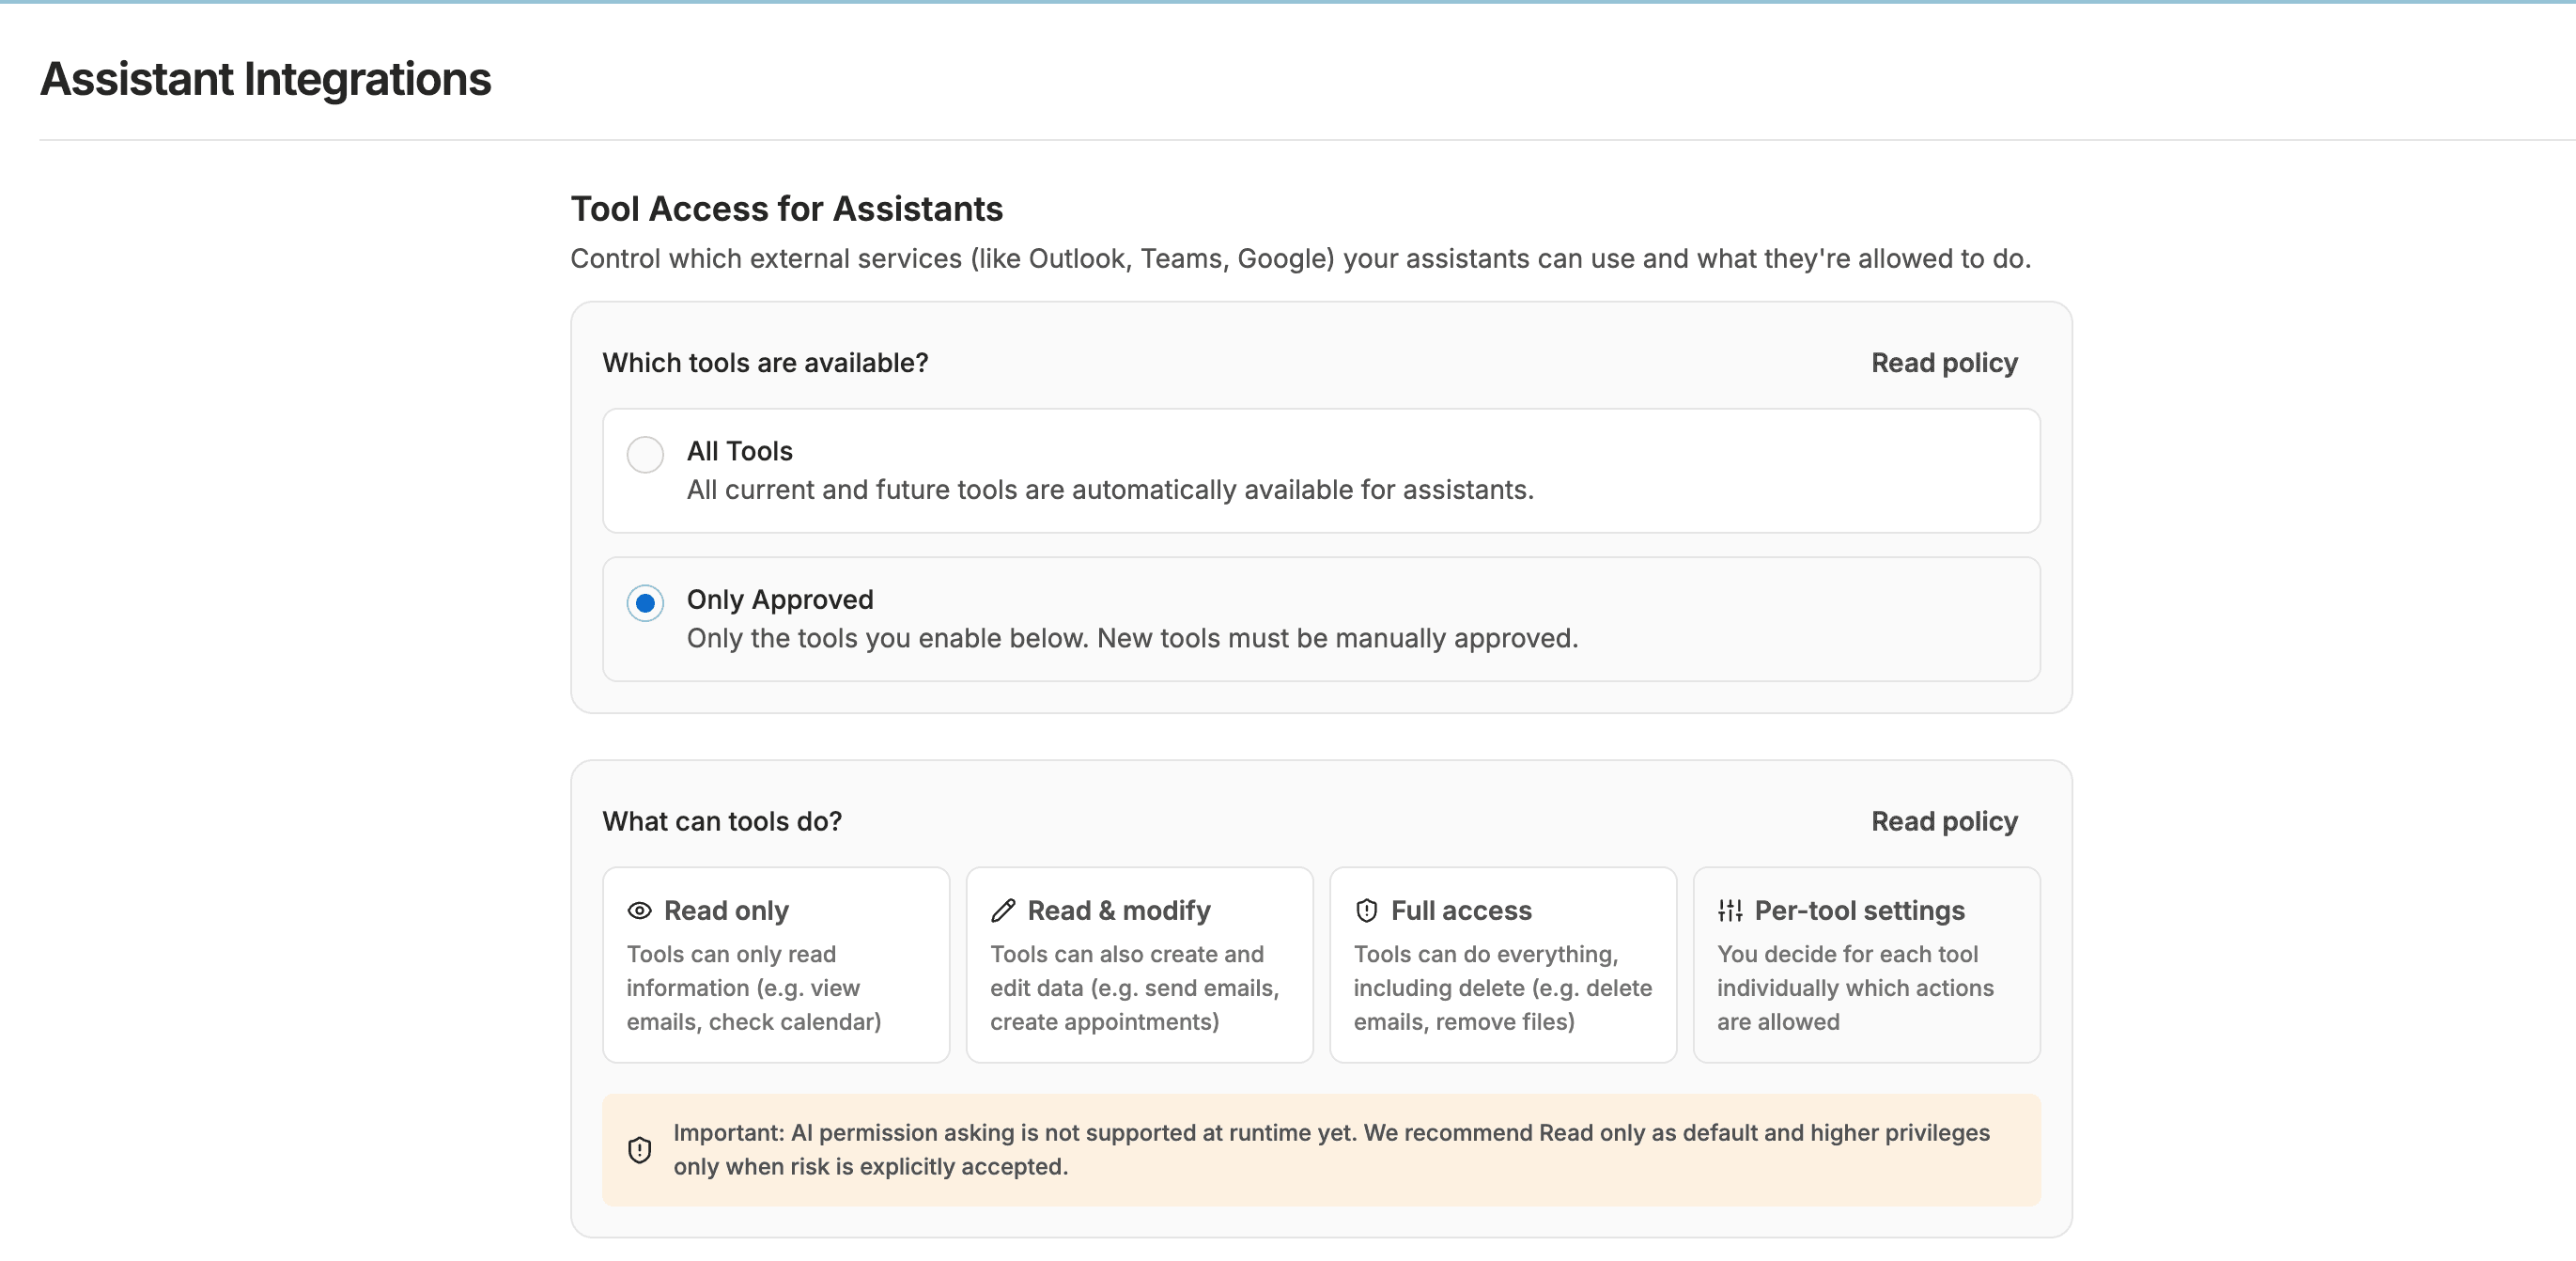Click the shield icon on Full access card
The image size is (2576, 1261).
(1366, 910)
